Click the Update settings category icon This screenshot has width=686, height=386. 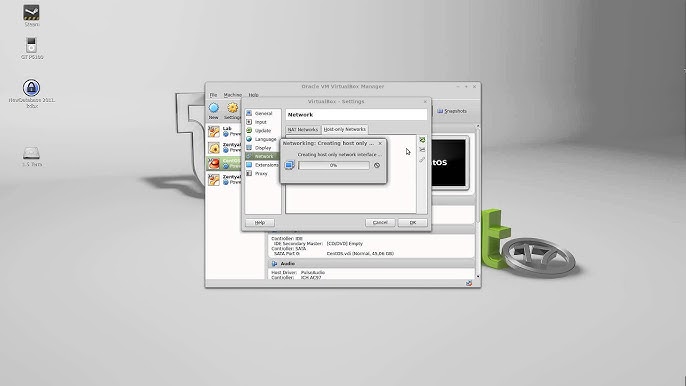[249, 130]
